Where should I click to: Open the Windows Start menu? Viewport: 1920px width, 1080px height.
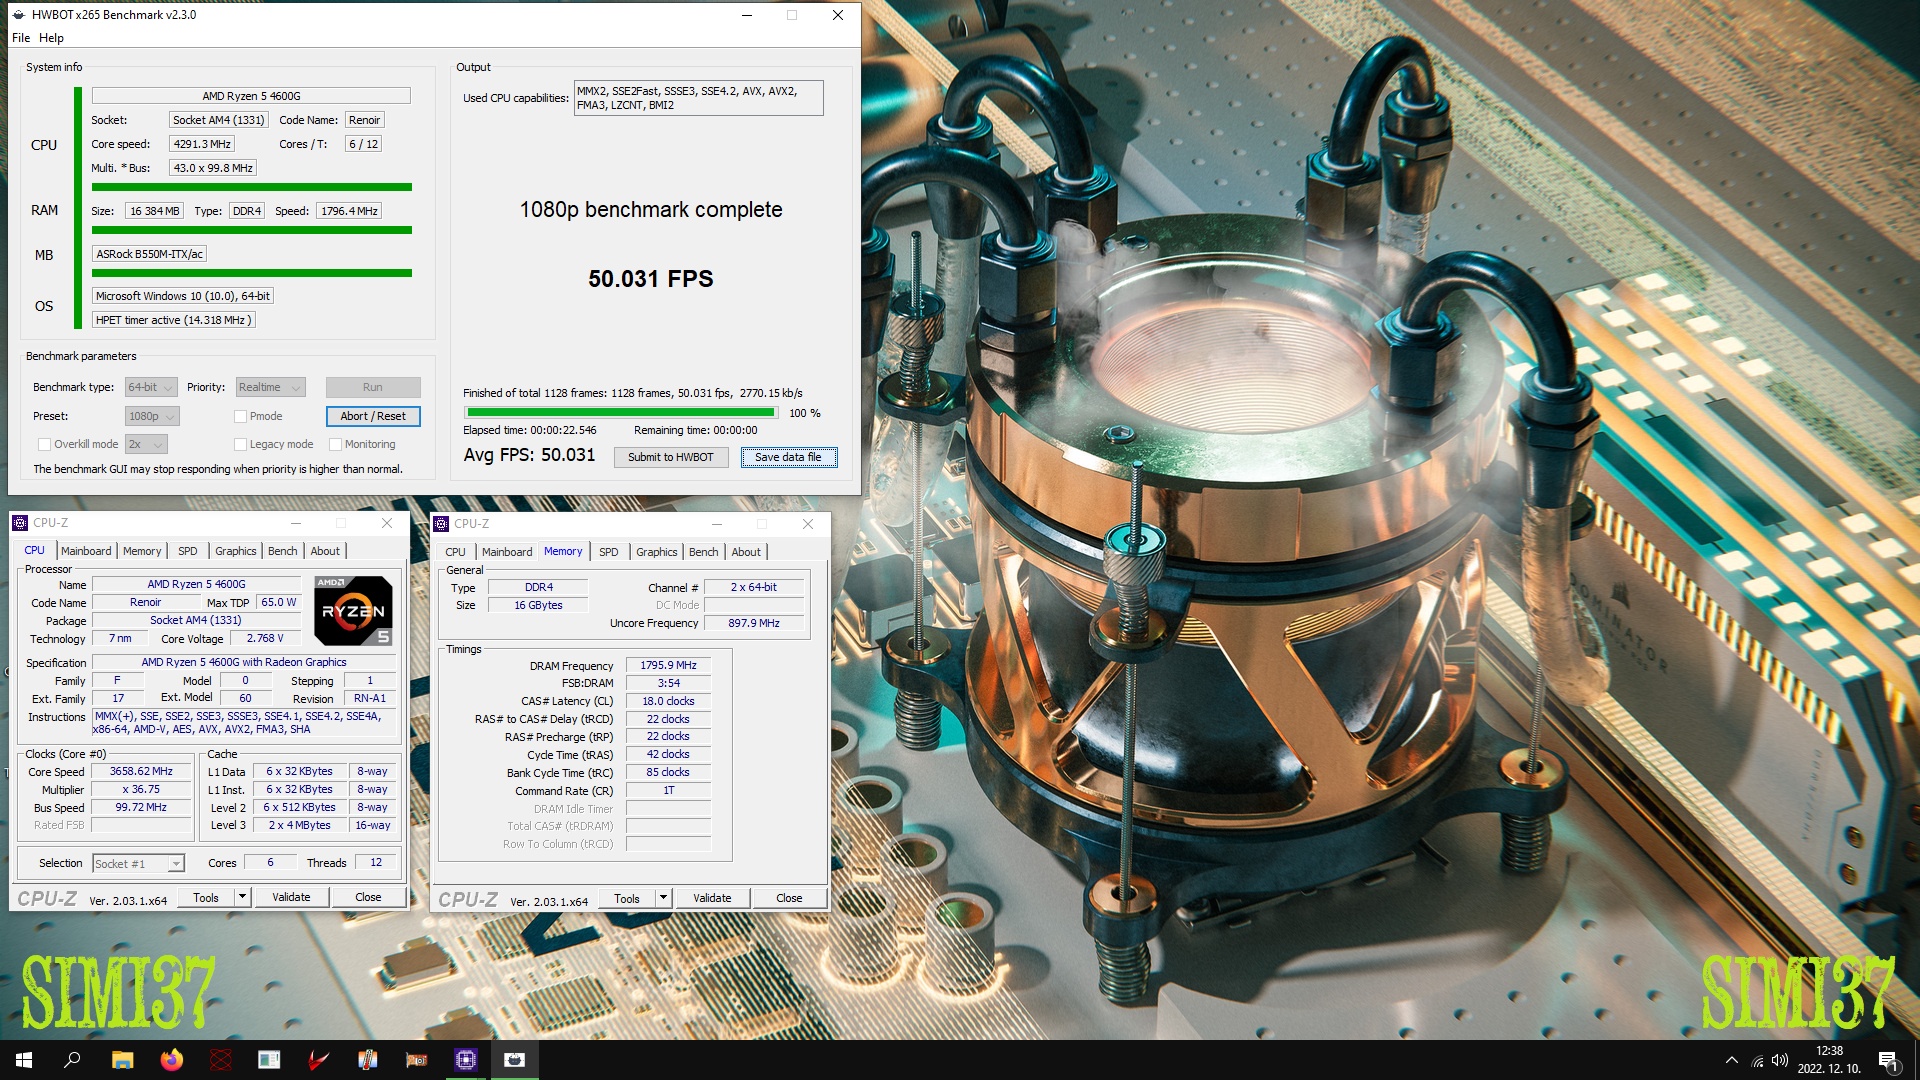point(24,1060)
